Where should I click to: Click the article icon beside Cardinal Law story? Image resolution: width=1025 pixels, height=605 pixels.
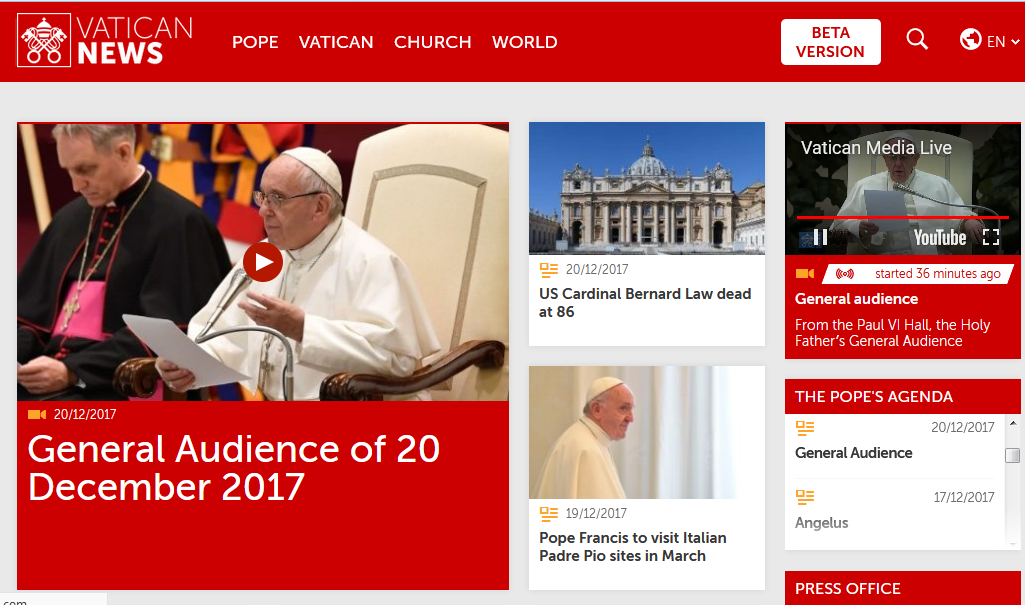(x=548, y=270)
